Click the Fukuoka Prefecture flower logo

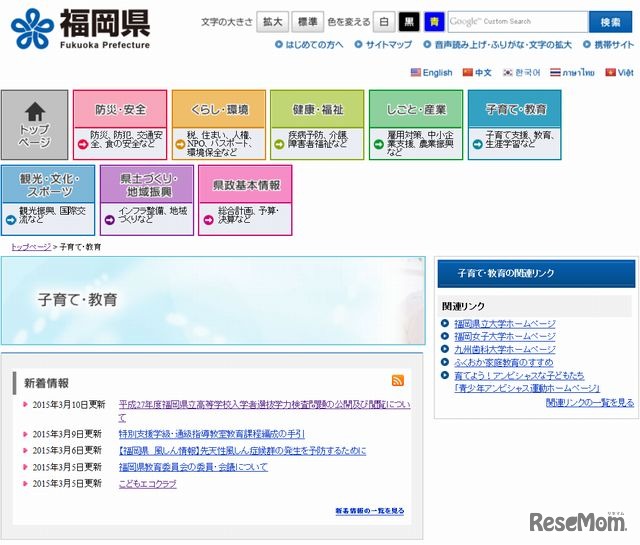pyautogui.click(x=32, y=29)
